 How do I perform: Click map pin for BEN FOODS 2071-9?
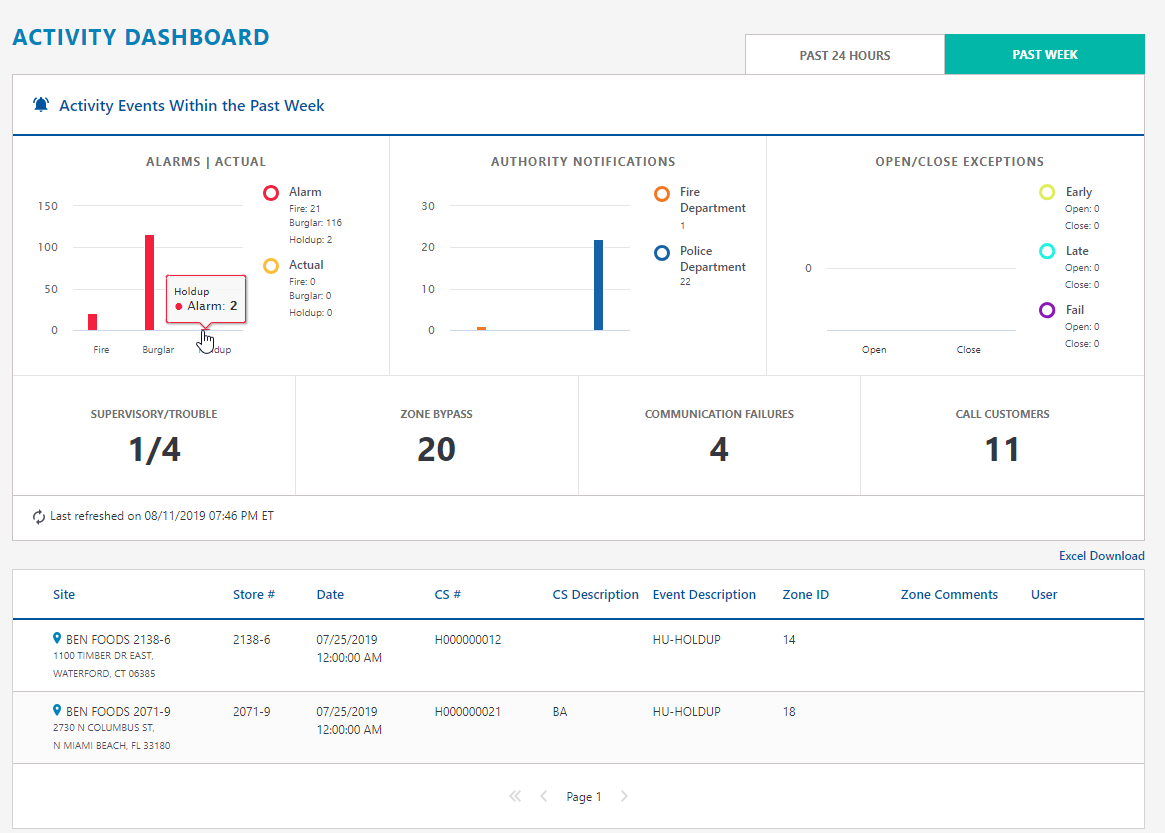(58, 711)
